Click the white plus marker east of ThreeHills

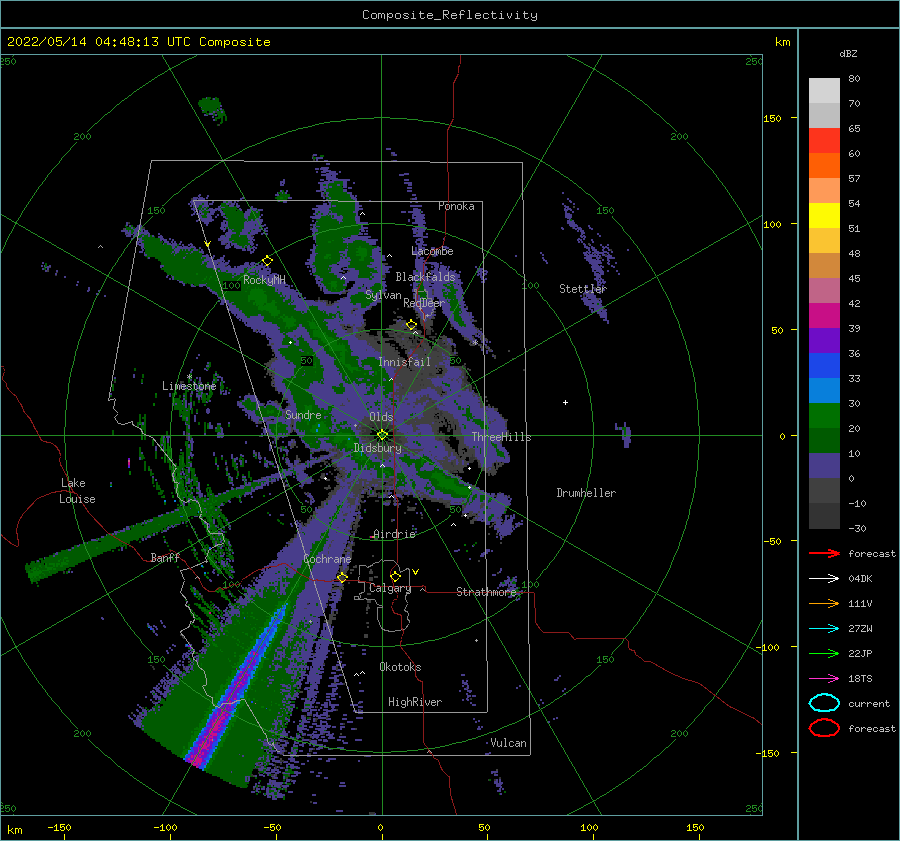565,402
